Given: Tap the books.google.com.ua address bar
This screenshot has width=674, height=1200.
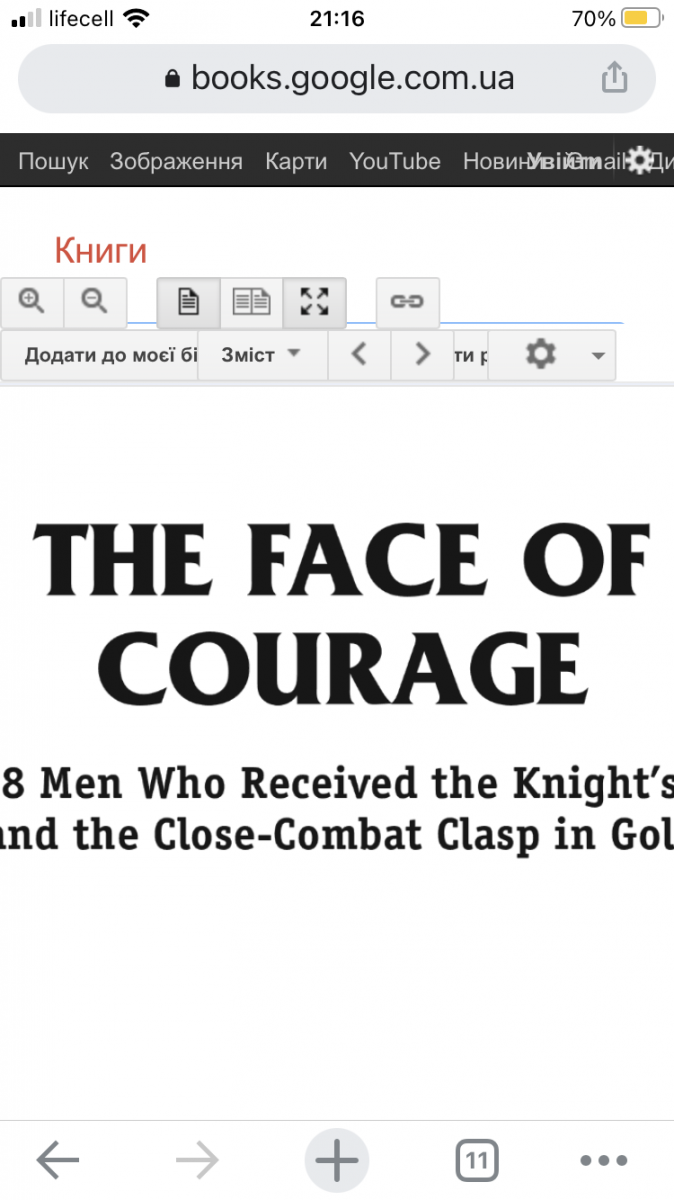Looking at the screenshot, I should tap(337, 78).
